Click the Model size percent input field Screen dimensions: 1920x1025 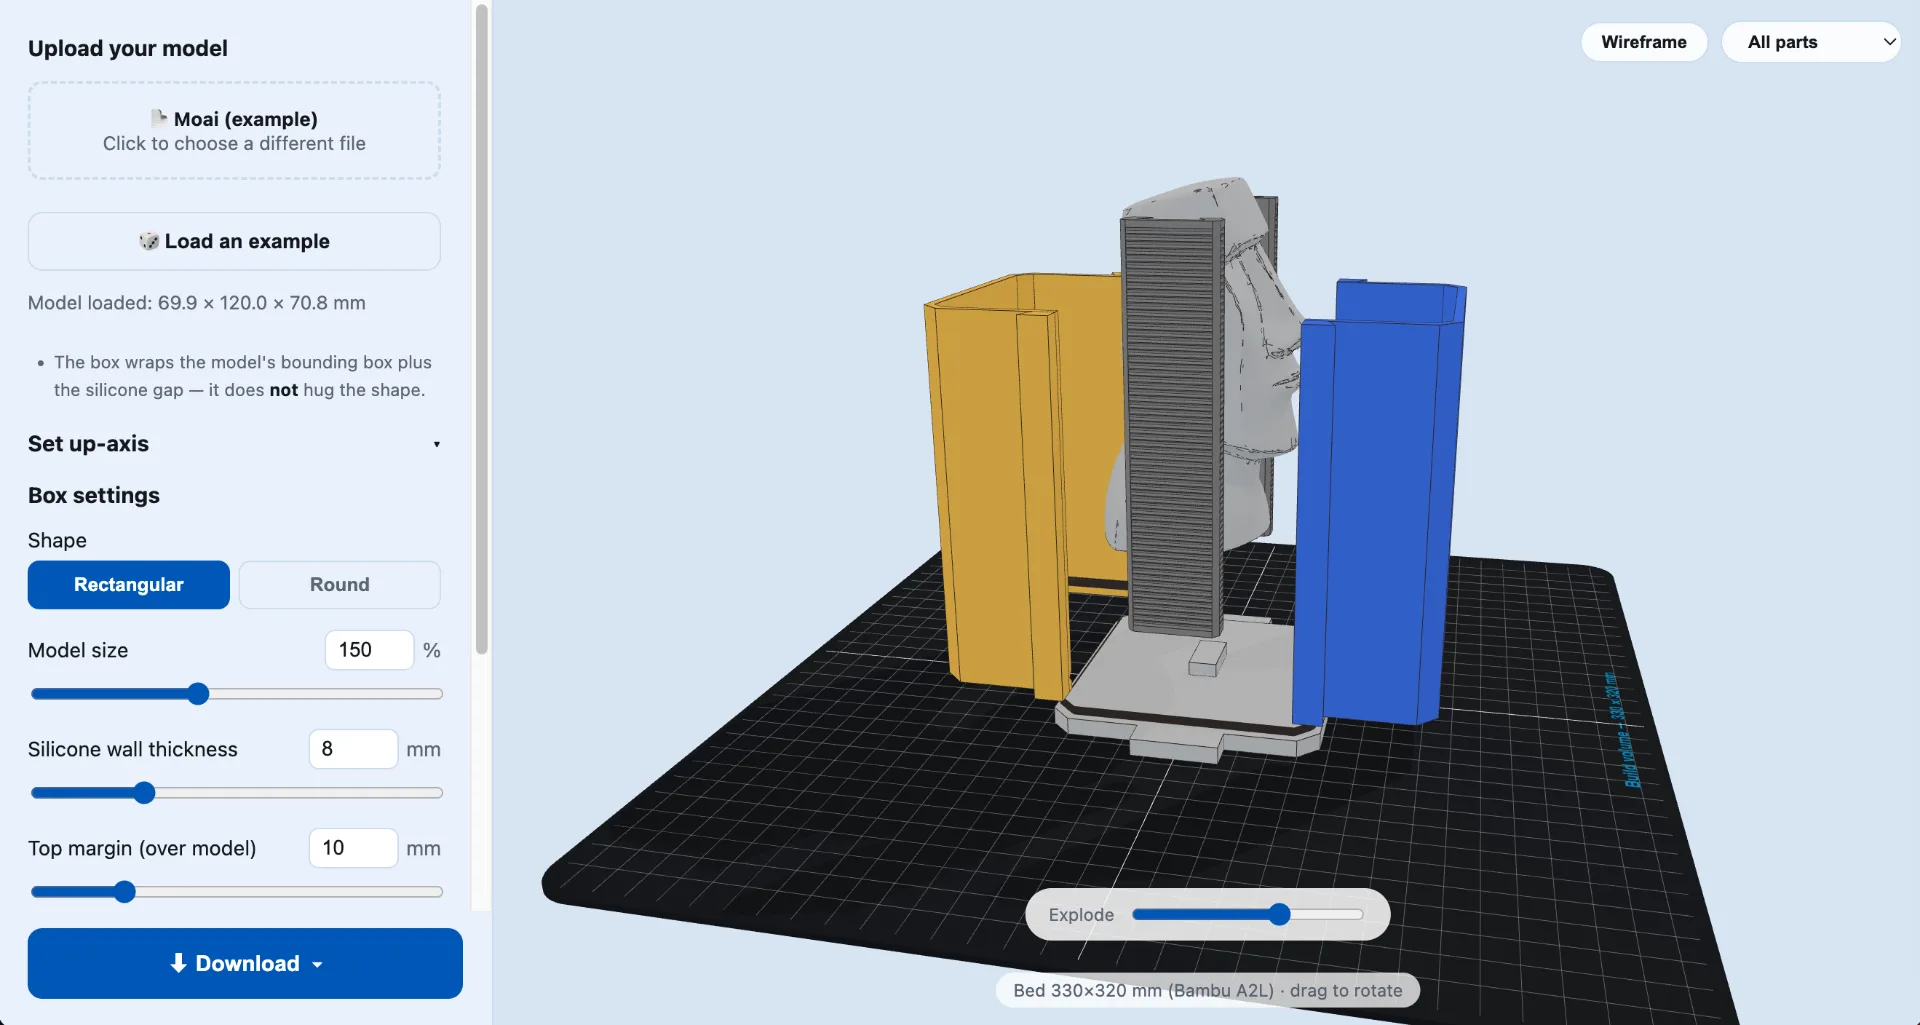[369, 650]
